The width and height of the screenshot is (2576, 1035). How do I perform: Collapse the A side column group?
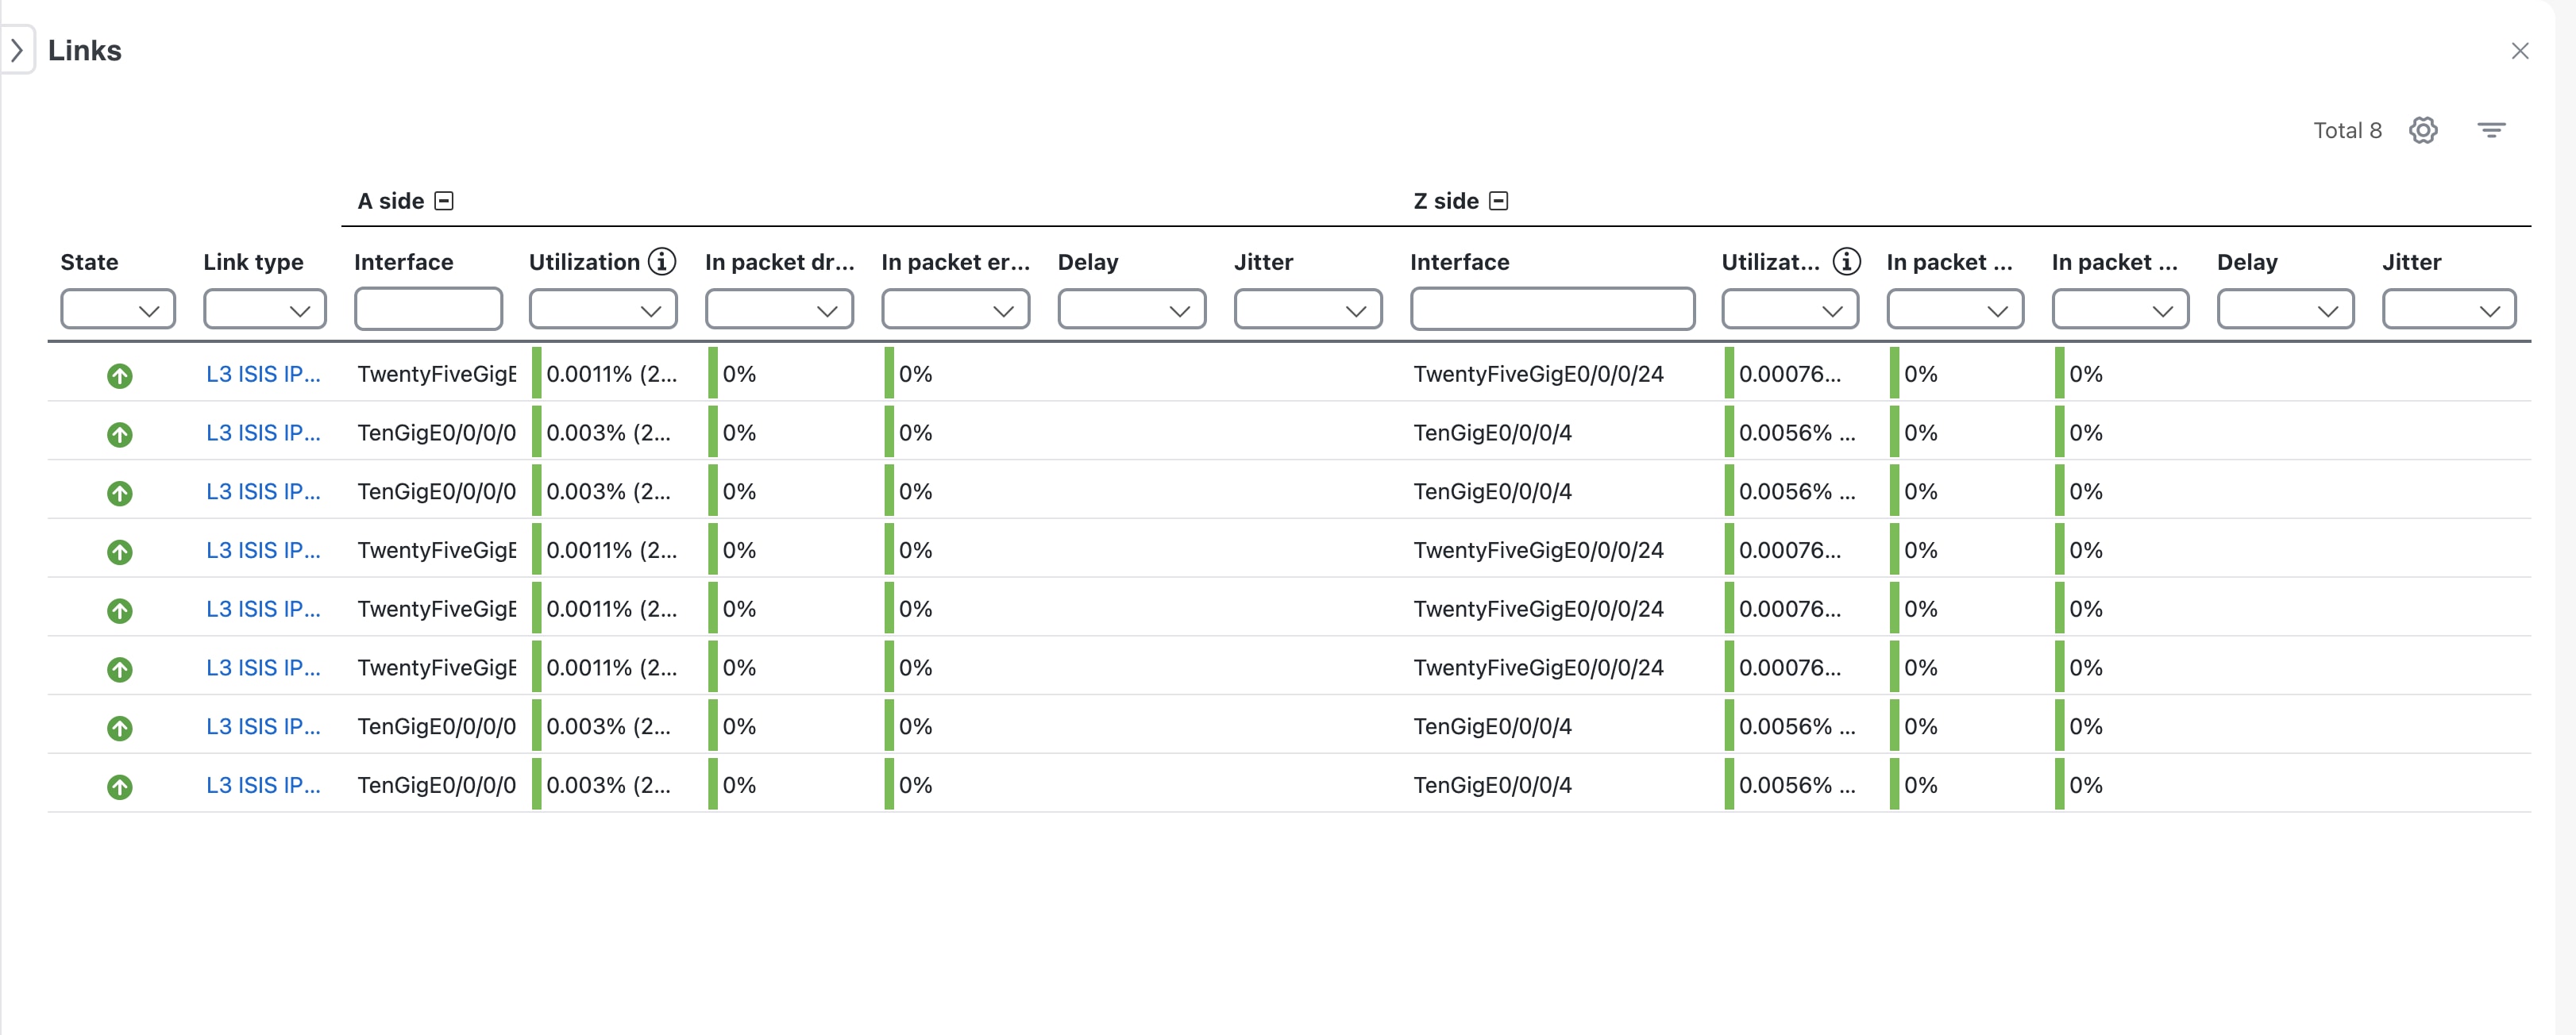click(x=444, y=201)
